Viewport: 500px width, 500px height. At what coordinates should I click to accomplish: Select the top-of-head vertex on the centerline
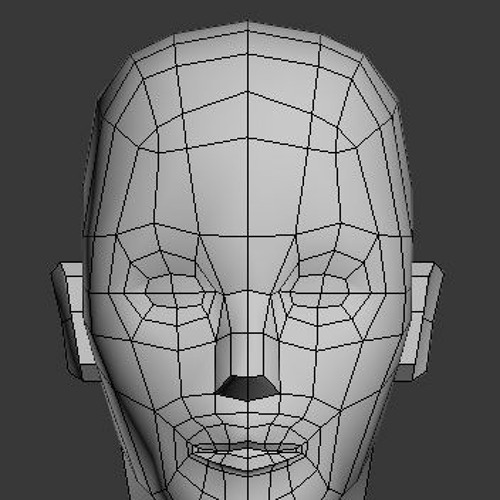248,21
